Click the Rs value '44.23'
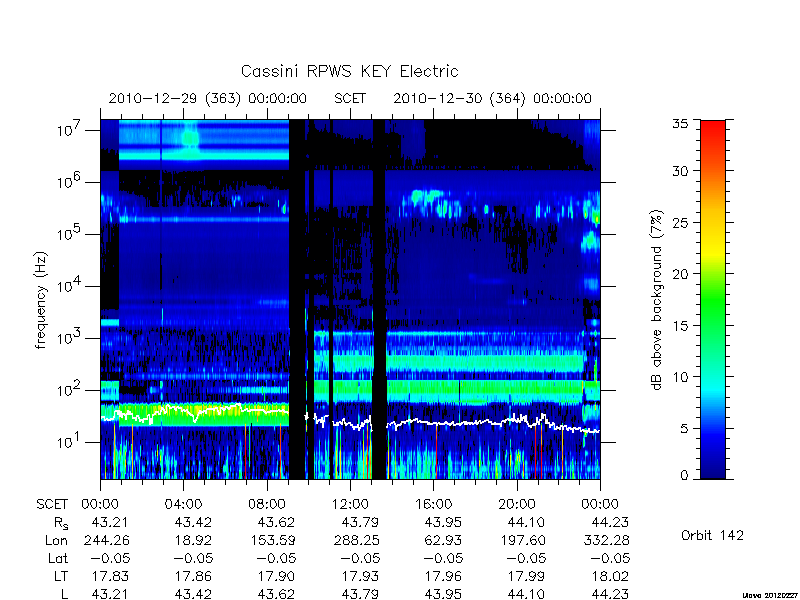The image size is (800, 600). [x=609, y=522]
